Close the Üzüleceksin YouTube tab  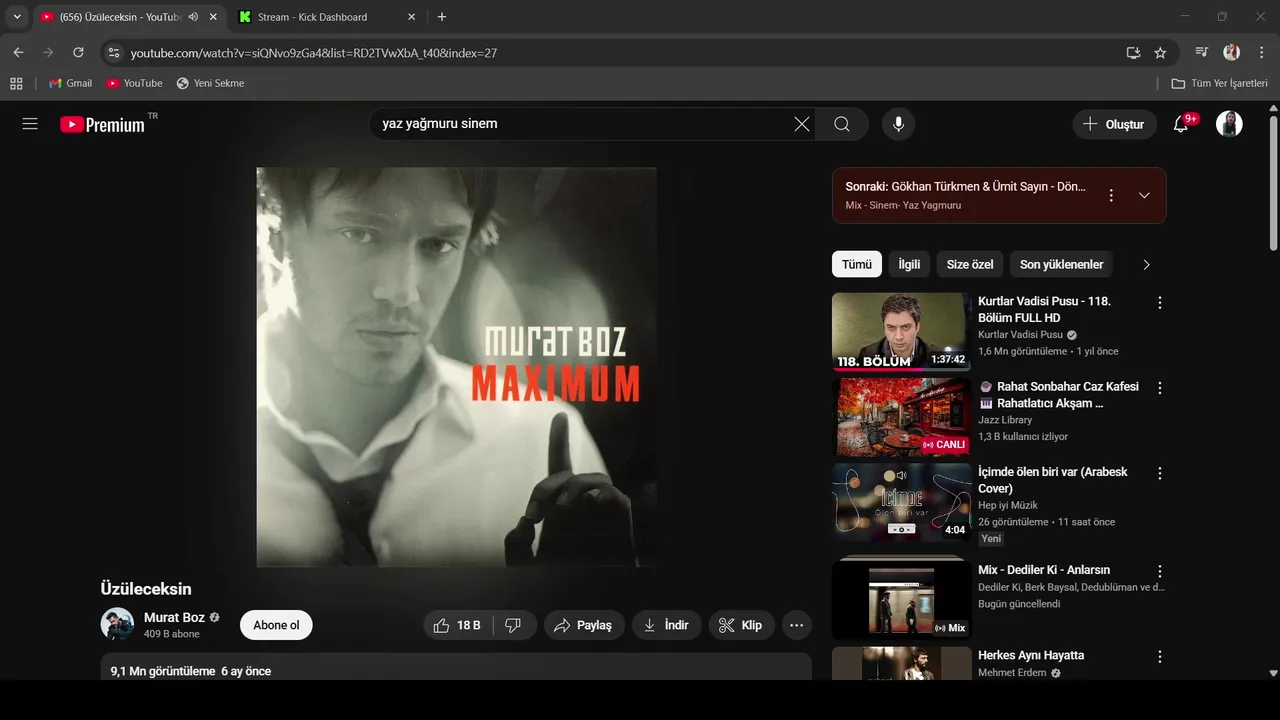(213, 17)
